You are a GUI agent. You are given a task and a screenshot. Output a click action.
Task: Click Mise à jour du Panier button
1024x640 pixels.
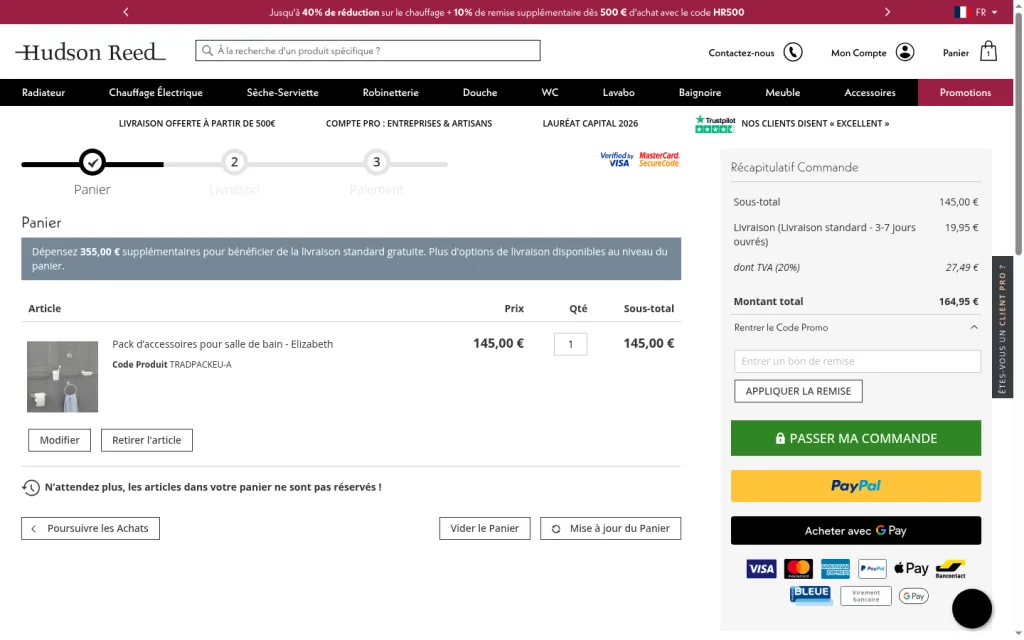[x=611, y=528]
